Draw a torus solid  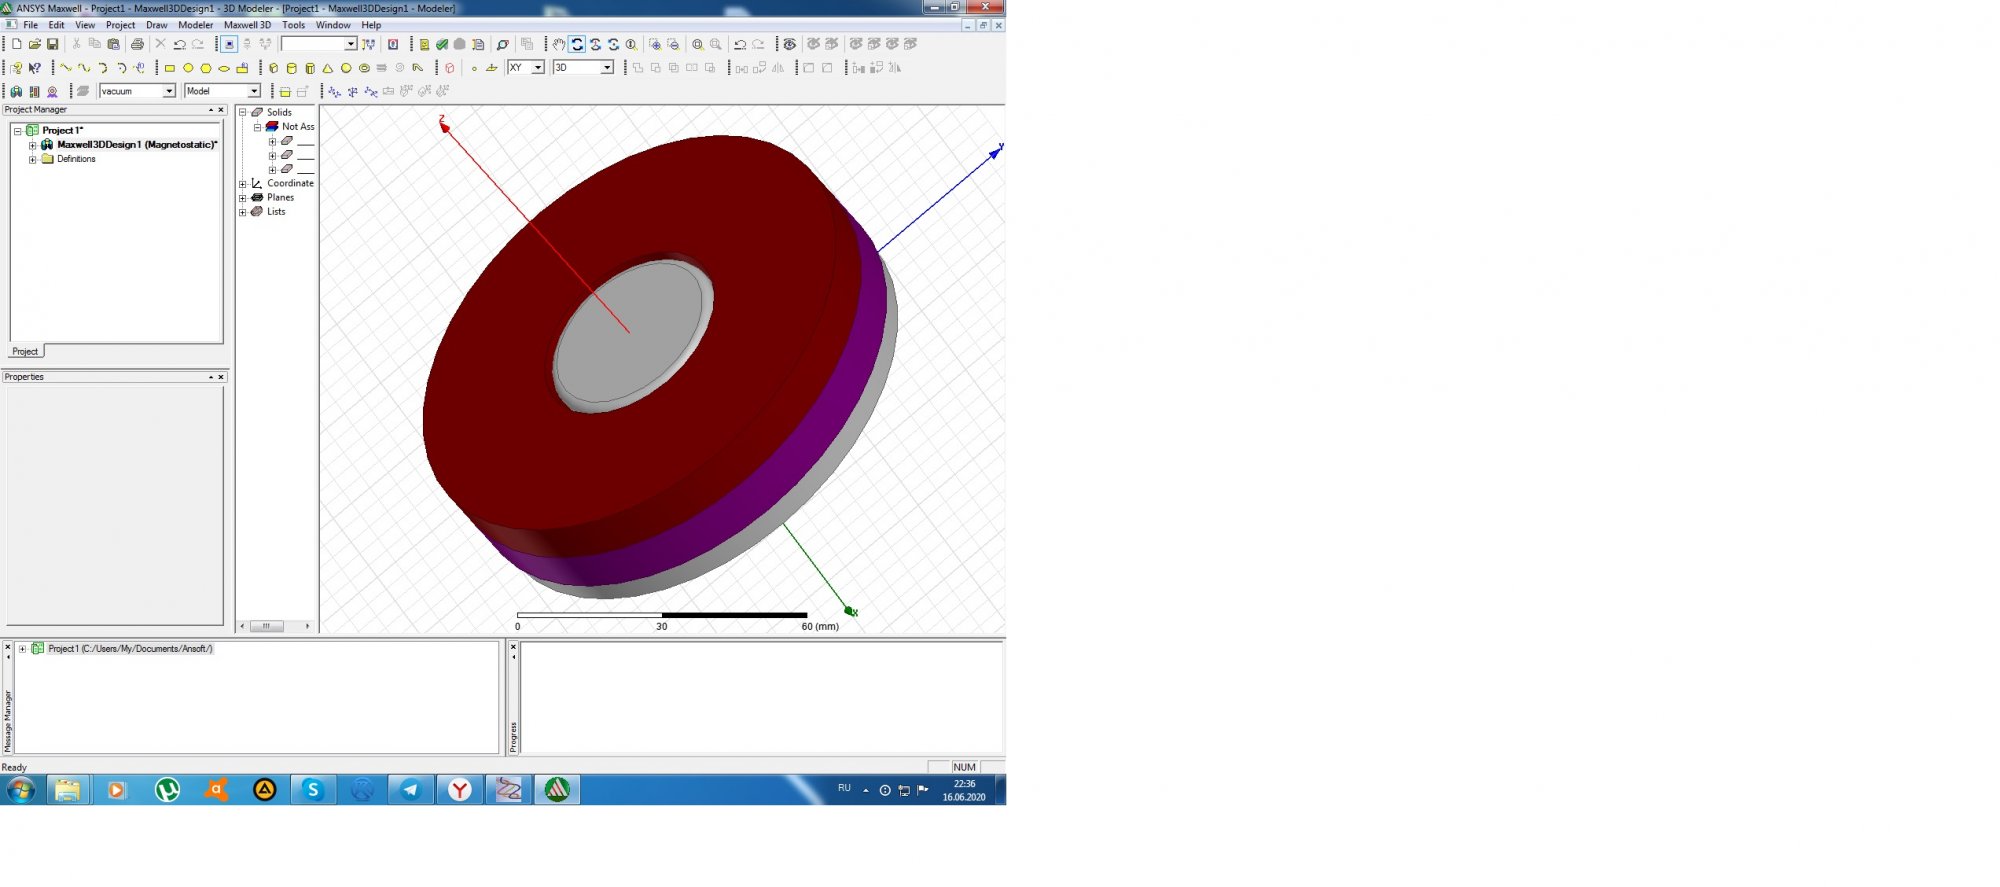click(x=364, y=68)
